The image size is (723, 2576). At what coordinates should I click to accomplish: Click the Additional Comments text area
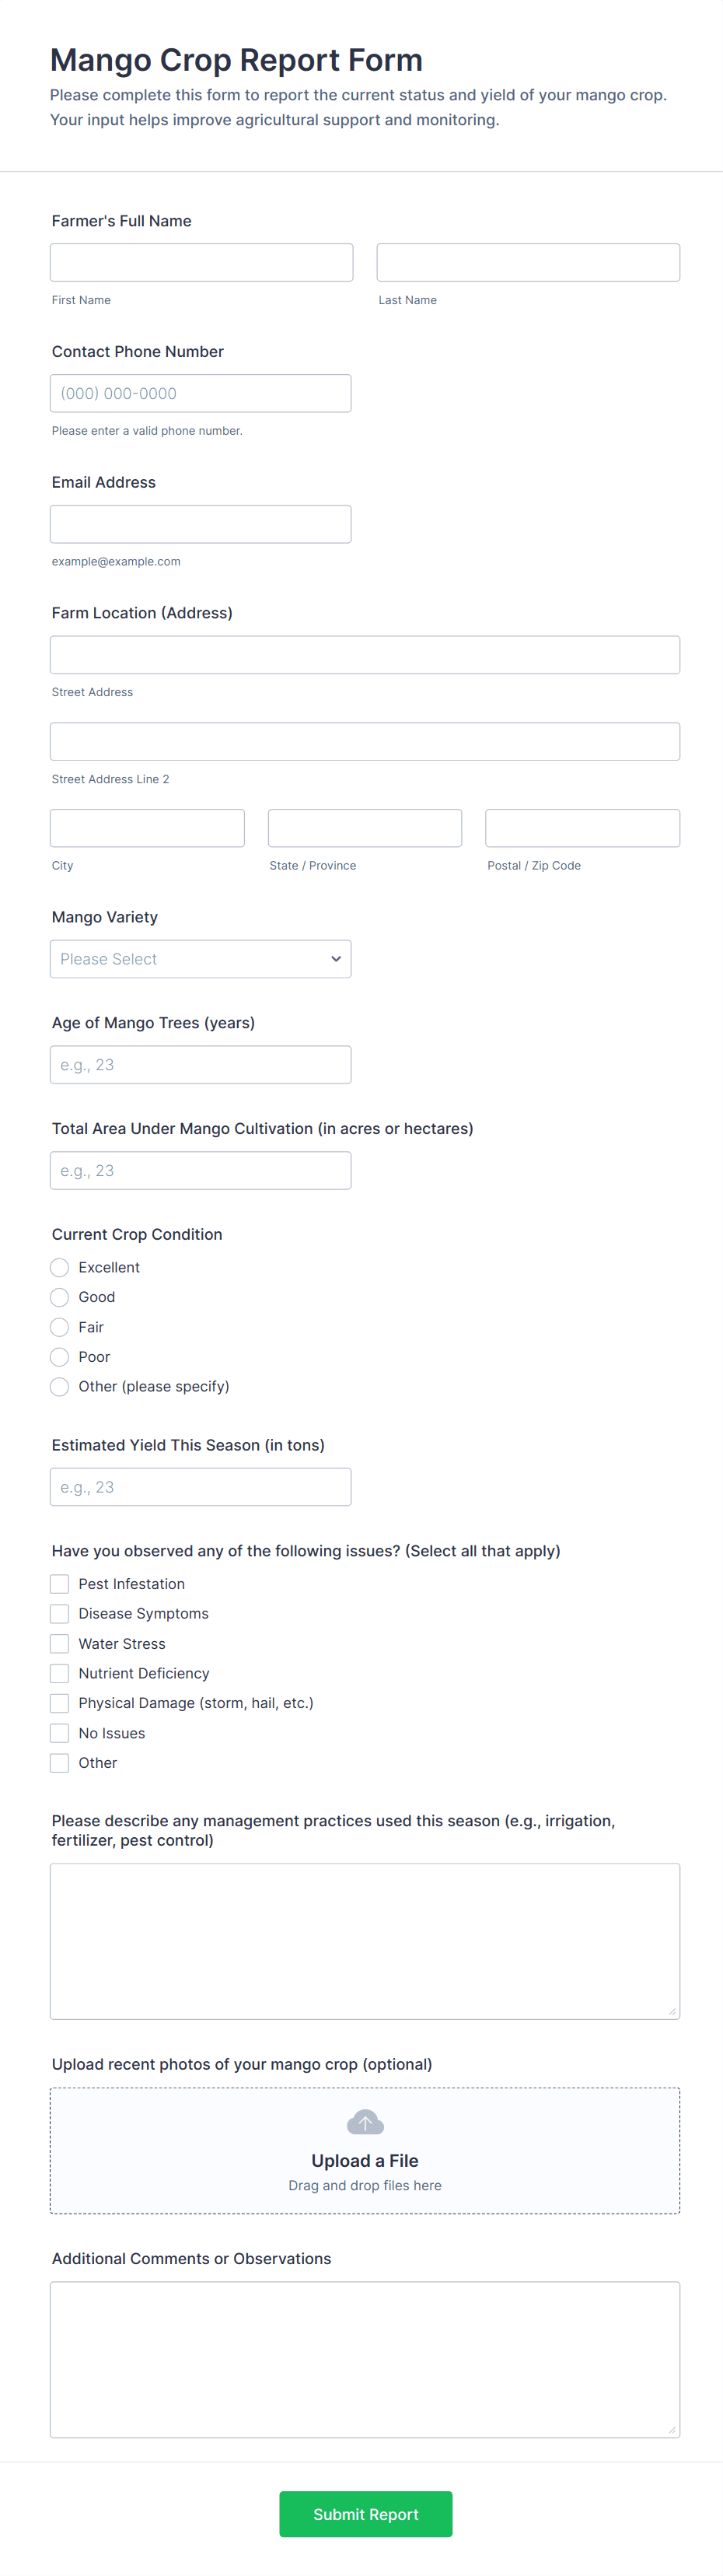coord(365,2359)
